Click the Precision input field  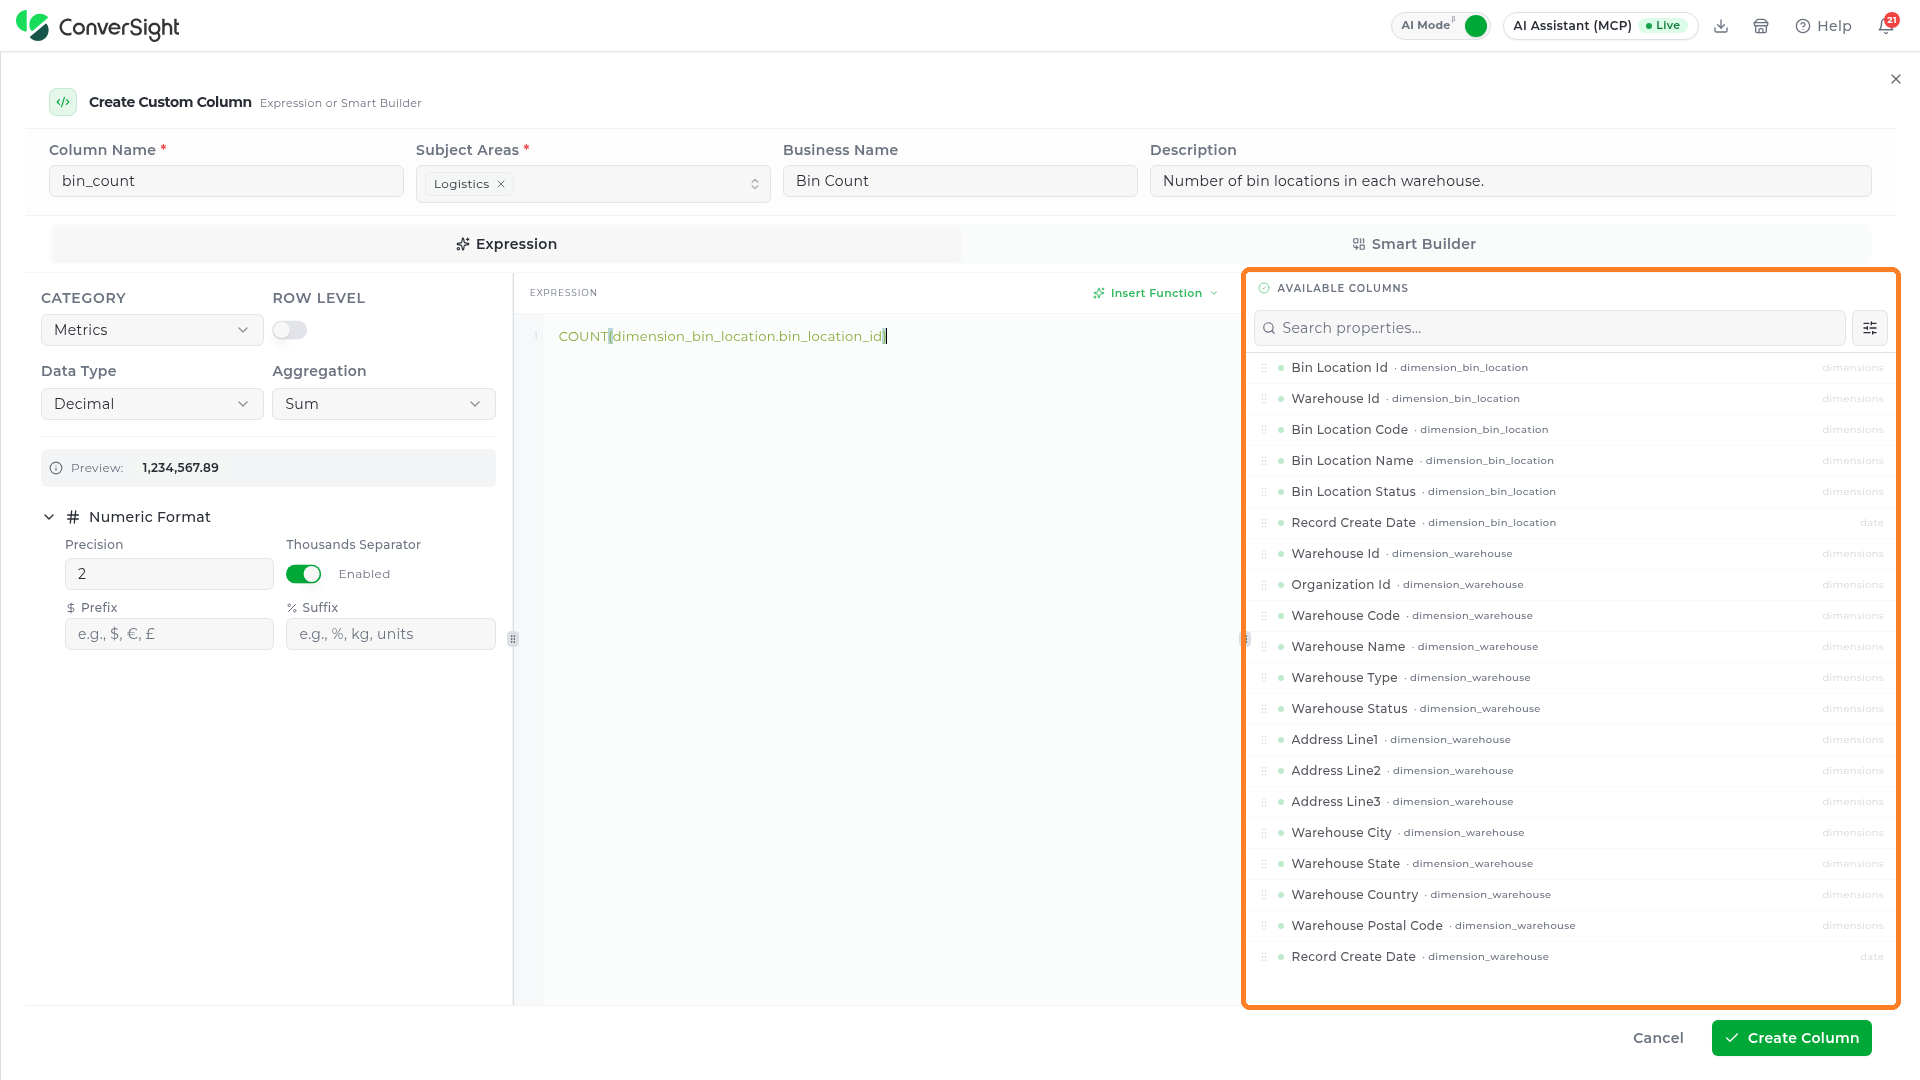[x=169, y=574]
